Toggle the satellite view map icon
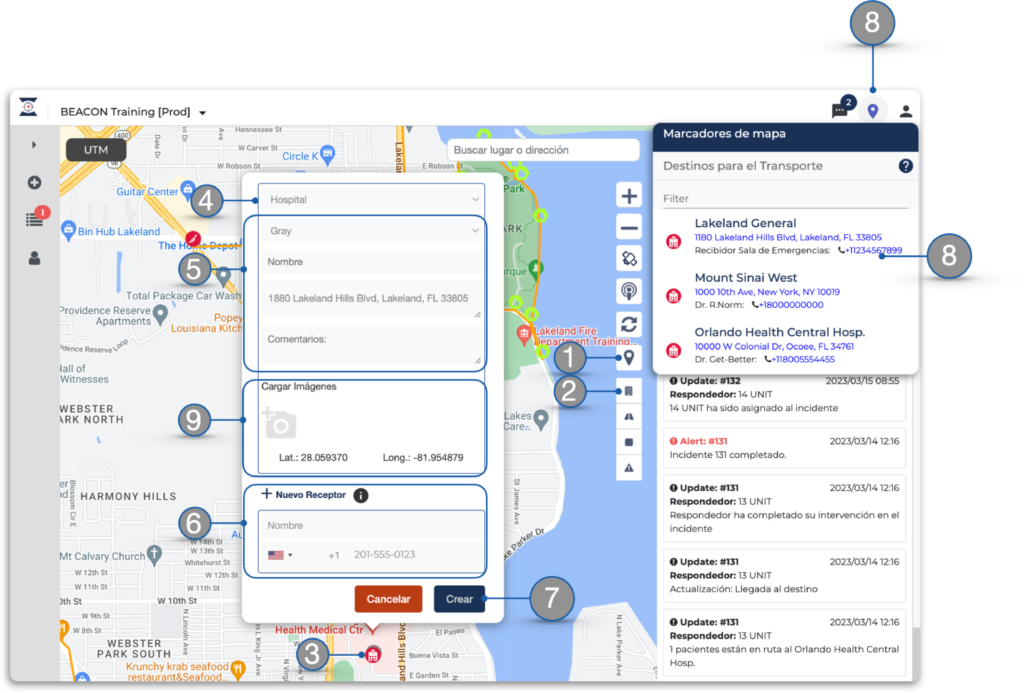Viewport: 1024px width, 693px height. click(x=629, y=259)
